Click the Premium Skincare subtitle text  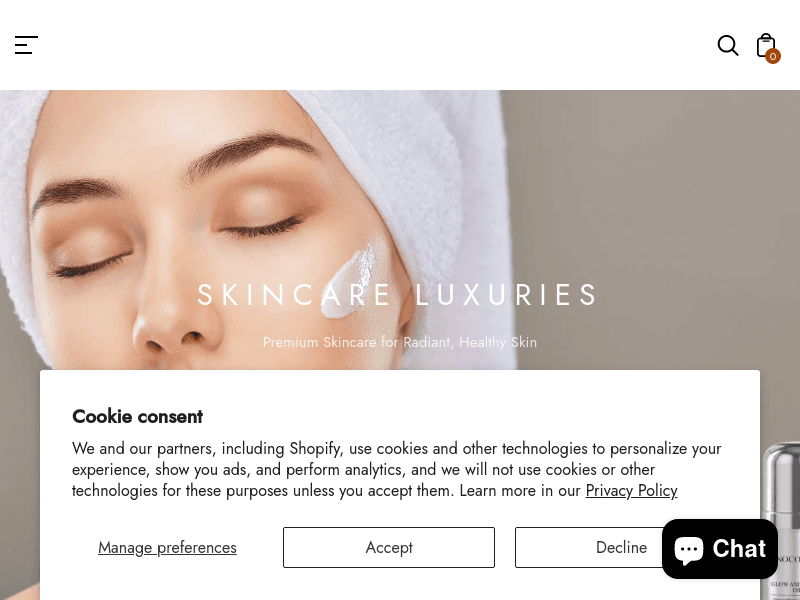coord(399,342)
